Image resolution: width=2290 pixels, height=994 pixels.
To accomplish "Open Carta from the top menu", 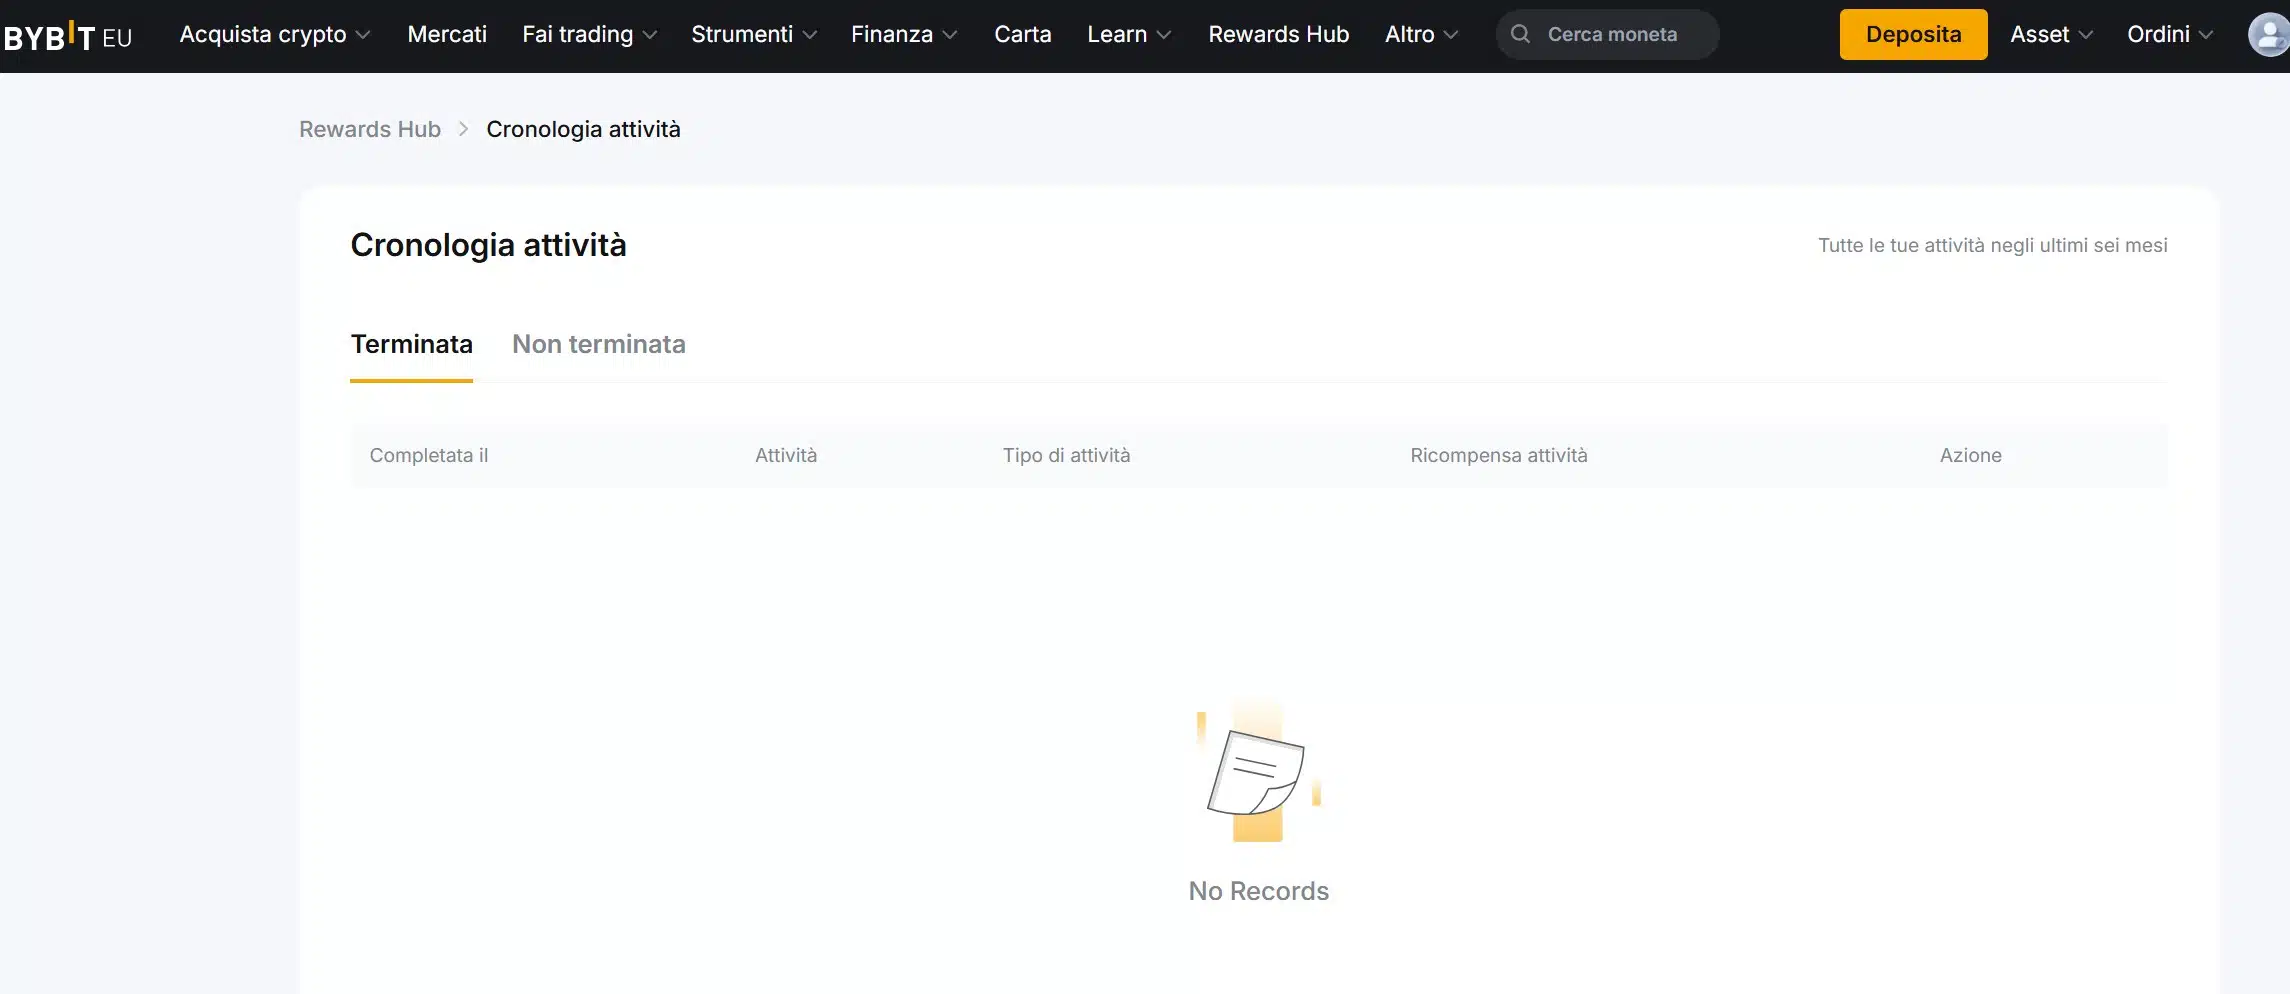I will pyautogui.click(x=1022, y=34).
